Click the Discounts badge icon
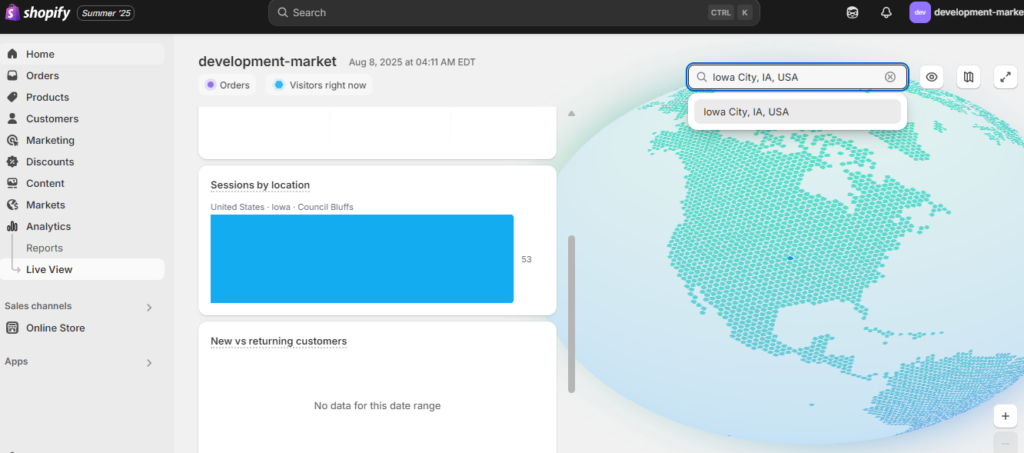Viewport: 1024px width, 453px height. (x=12, y=162)
